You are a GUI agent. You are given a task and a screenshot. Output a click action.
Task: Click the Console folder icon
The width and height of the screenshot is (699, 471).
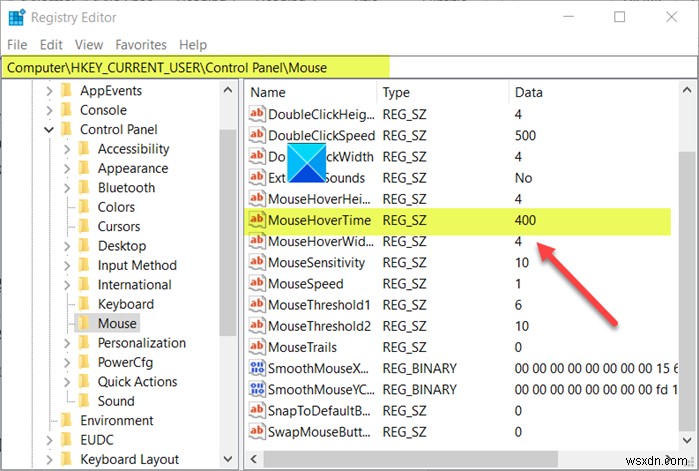[x=66, y=110]
